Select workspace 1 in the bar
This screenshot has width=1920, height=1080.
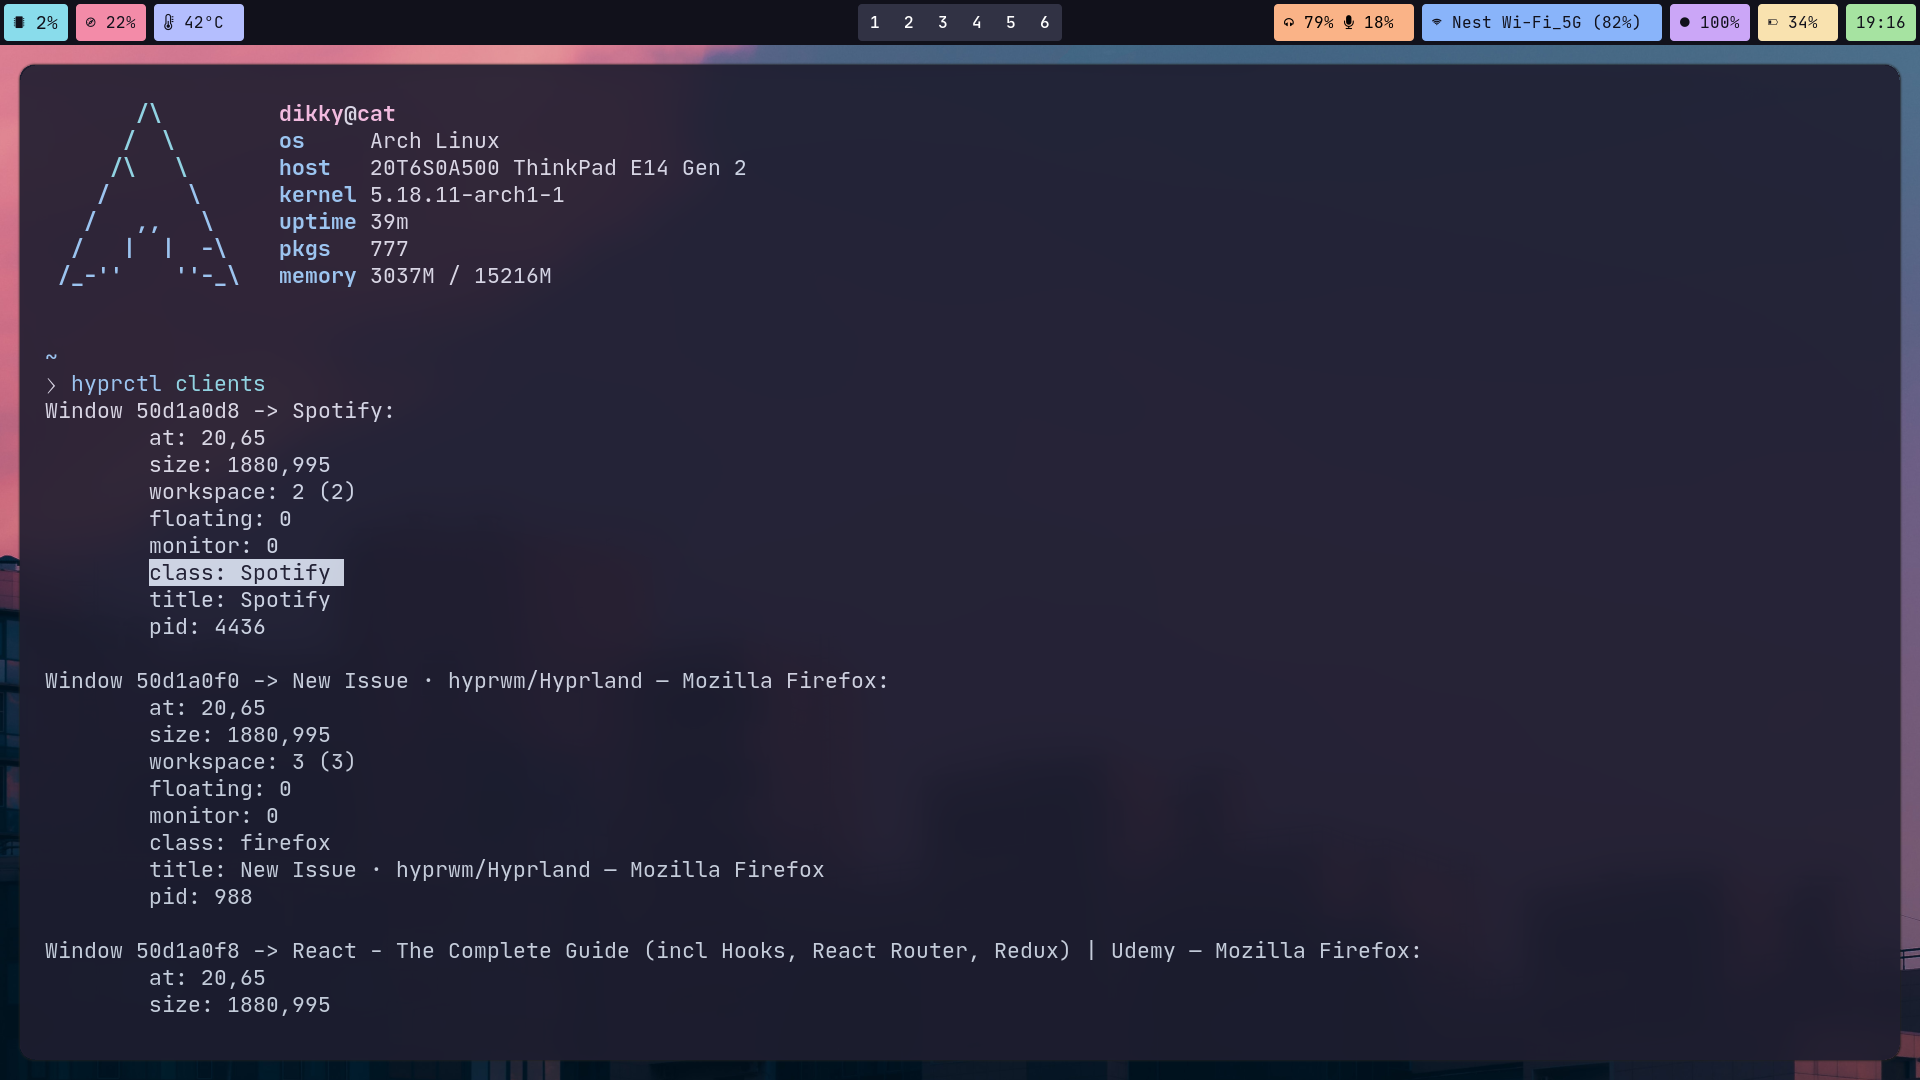pos(874,22)
